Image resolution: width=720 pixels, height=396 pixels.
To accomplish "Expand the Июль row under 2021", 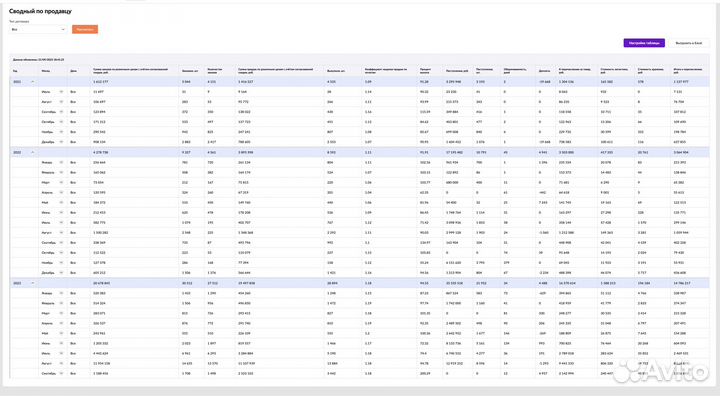I will click(61, 92).
